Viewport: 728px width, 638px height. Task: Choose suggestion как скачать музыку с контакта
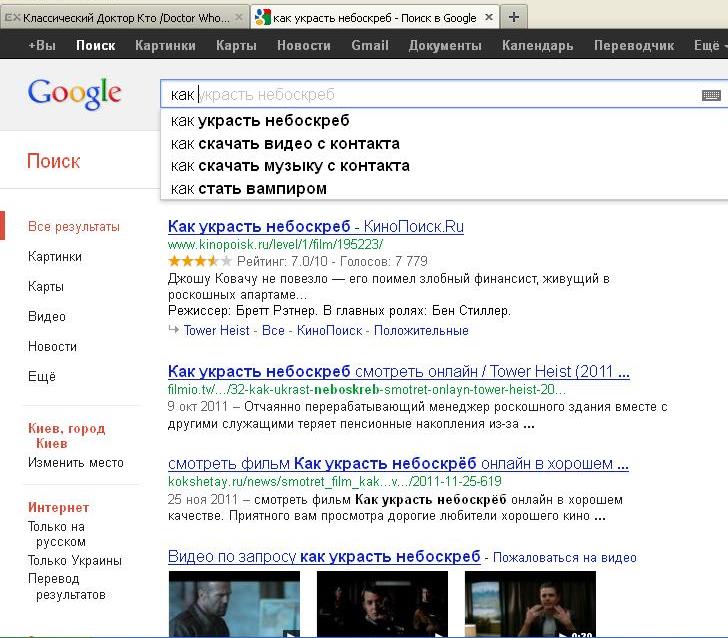pyautogui.click(x=290, y=165)
